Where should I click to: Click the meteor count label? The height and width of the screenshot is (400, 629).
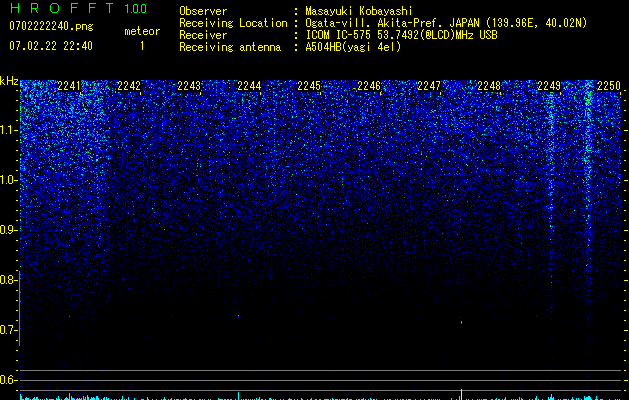142,31
